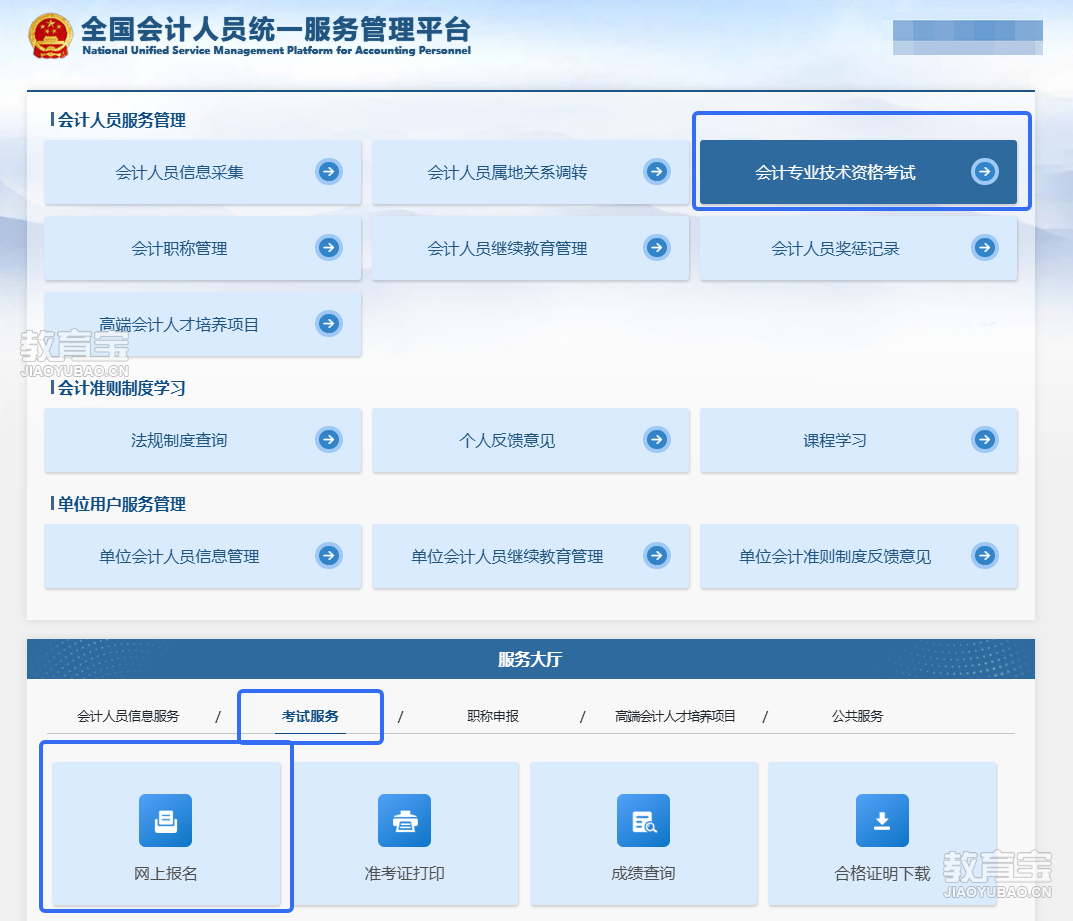1073x921 pixels.
Task: Click arrow icon on 个人反馈意见 card
Action: [657, 439]
